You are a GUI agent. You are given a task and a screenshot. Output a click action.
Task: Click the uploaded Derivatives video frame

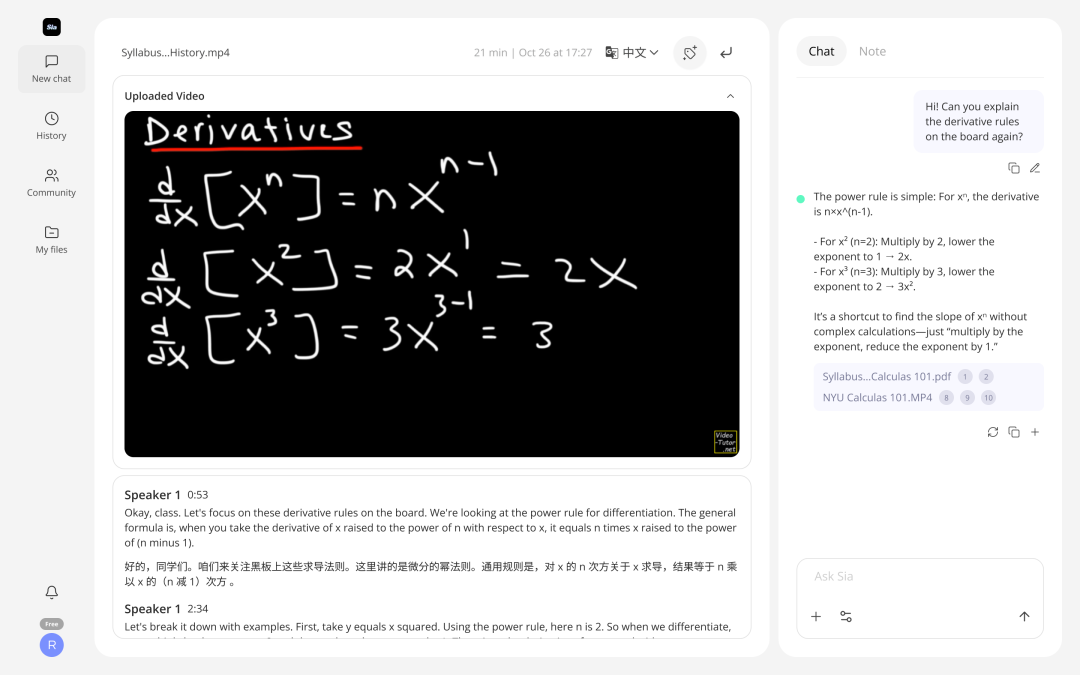(432, 284)
